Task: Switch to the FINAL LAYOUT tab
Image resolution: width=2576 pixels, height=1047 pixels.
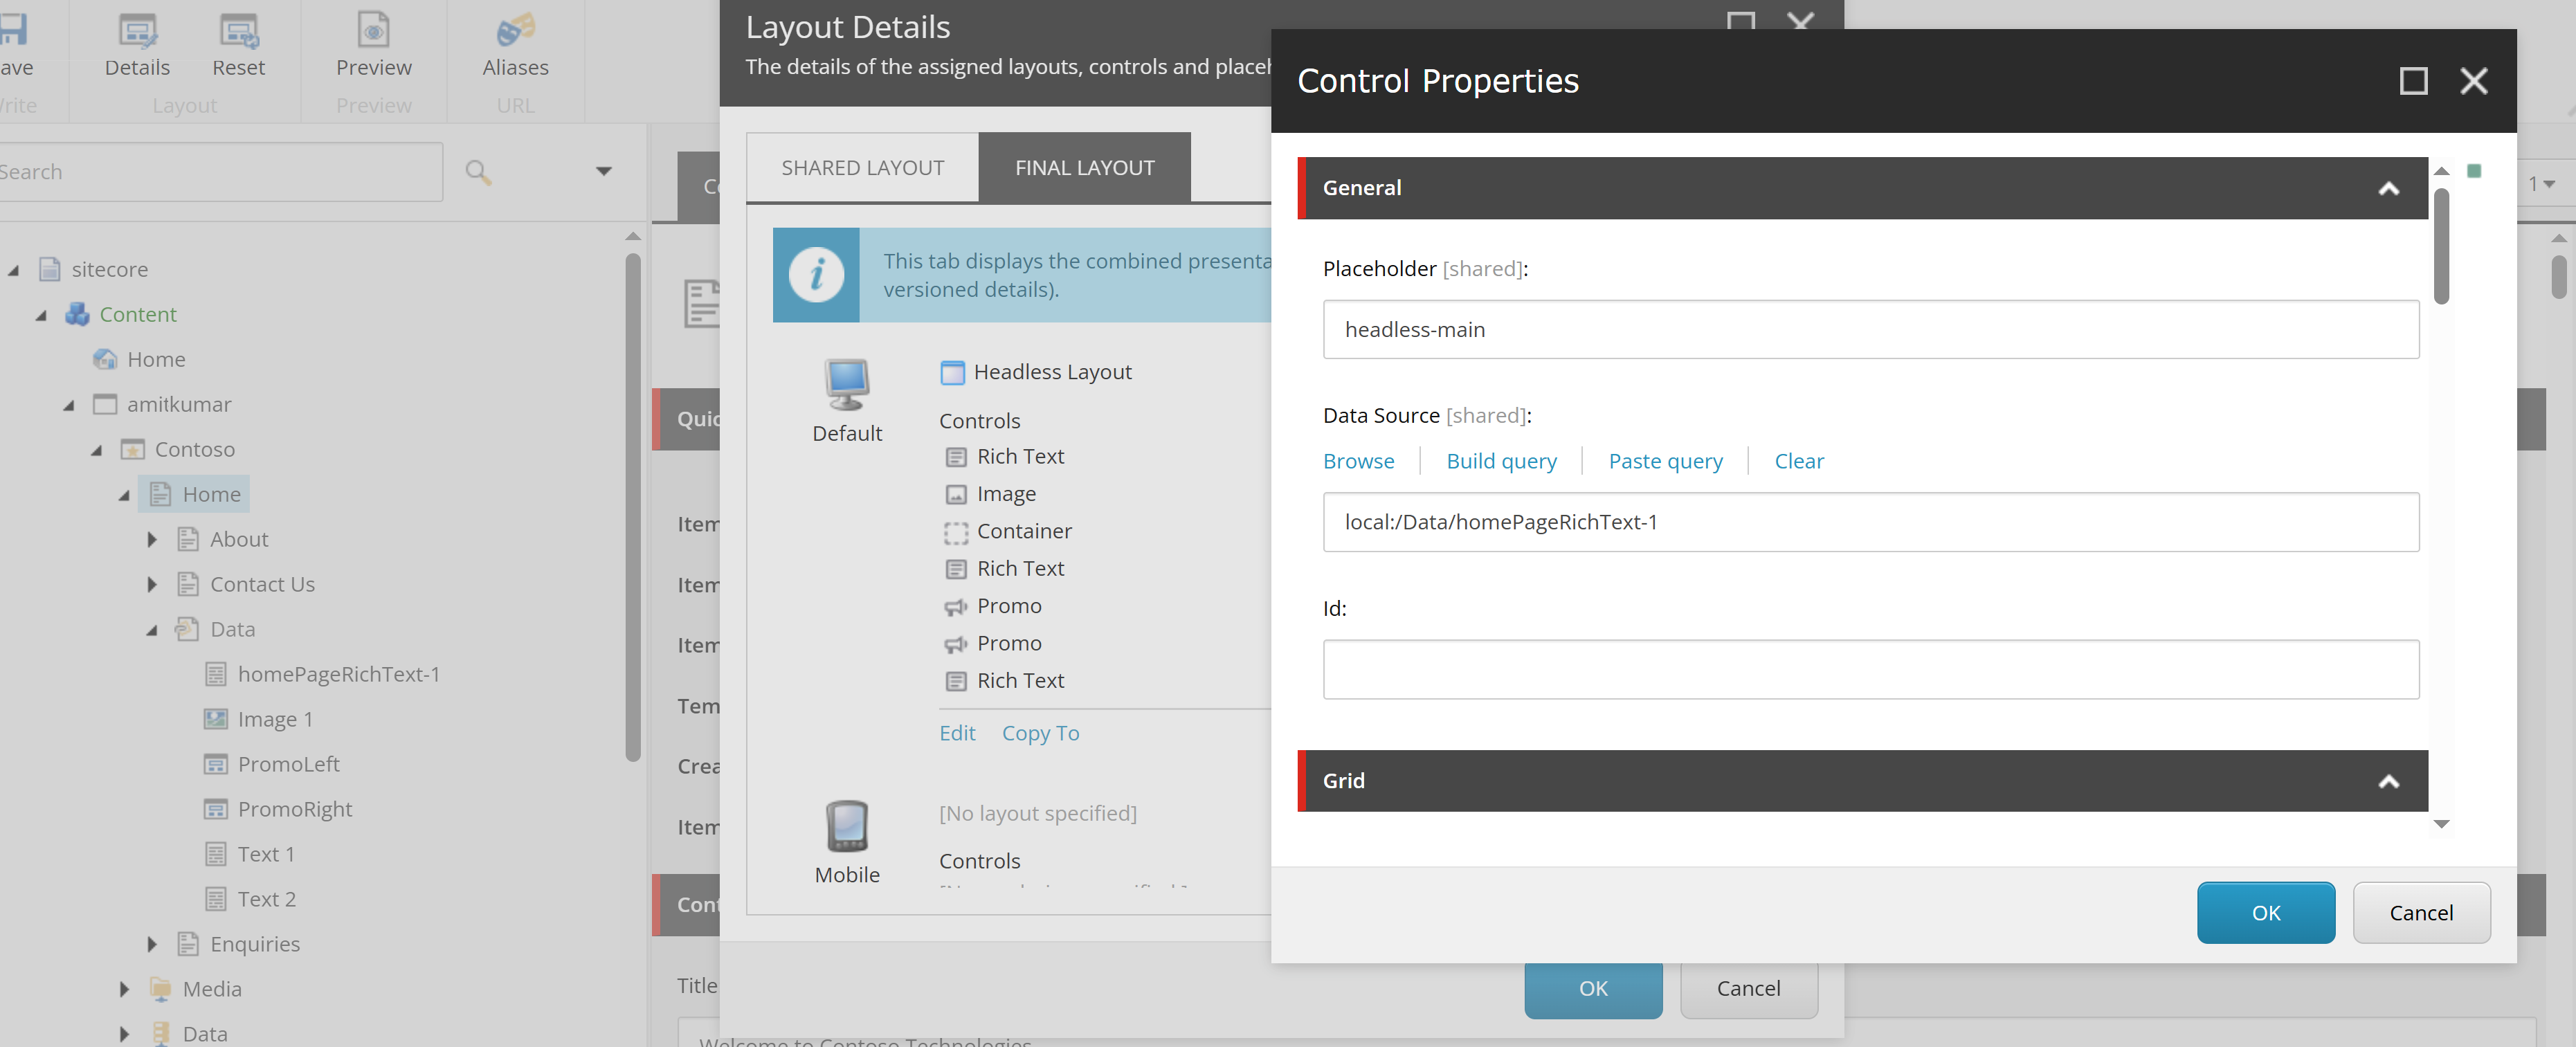Action: coord(1084,168)
